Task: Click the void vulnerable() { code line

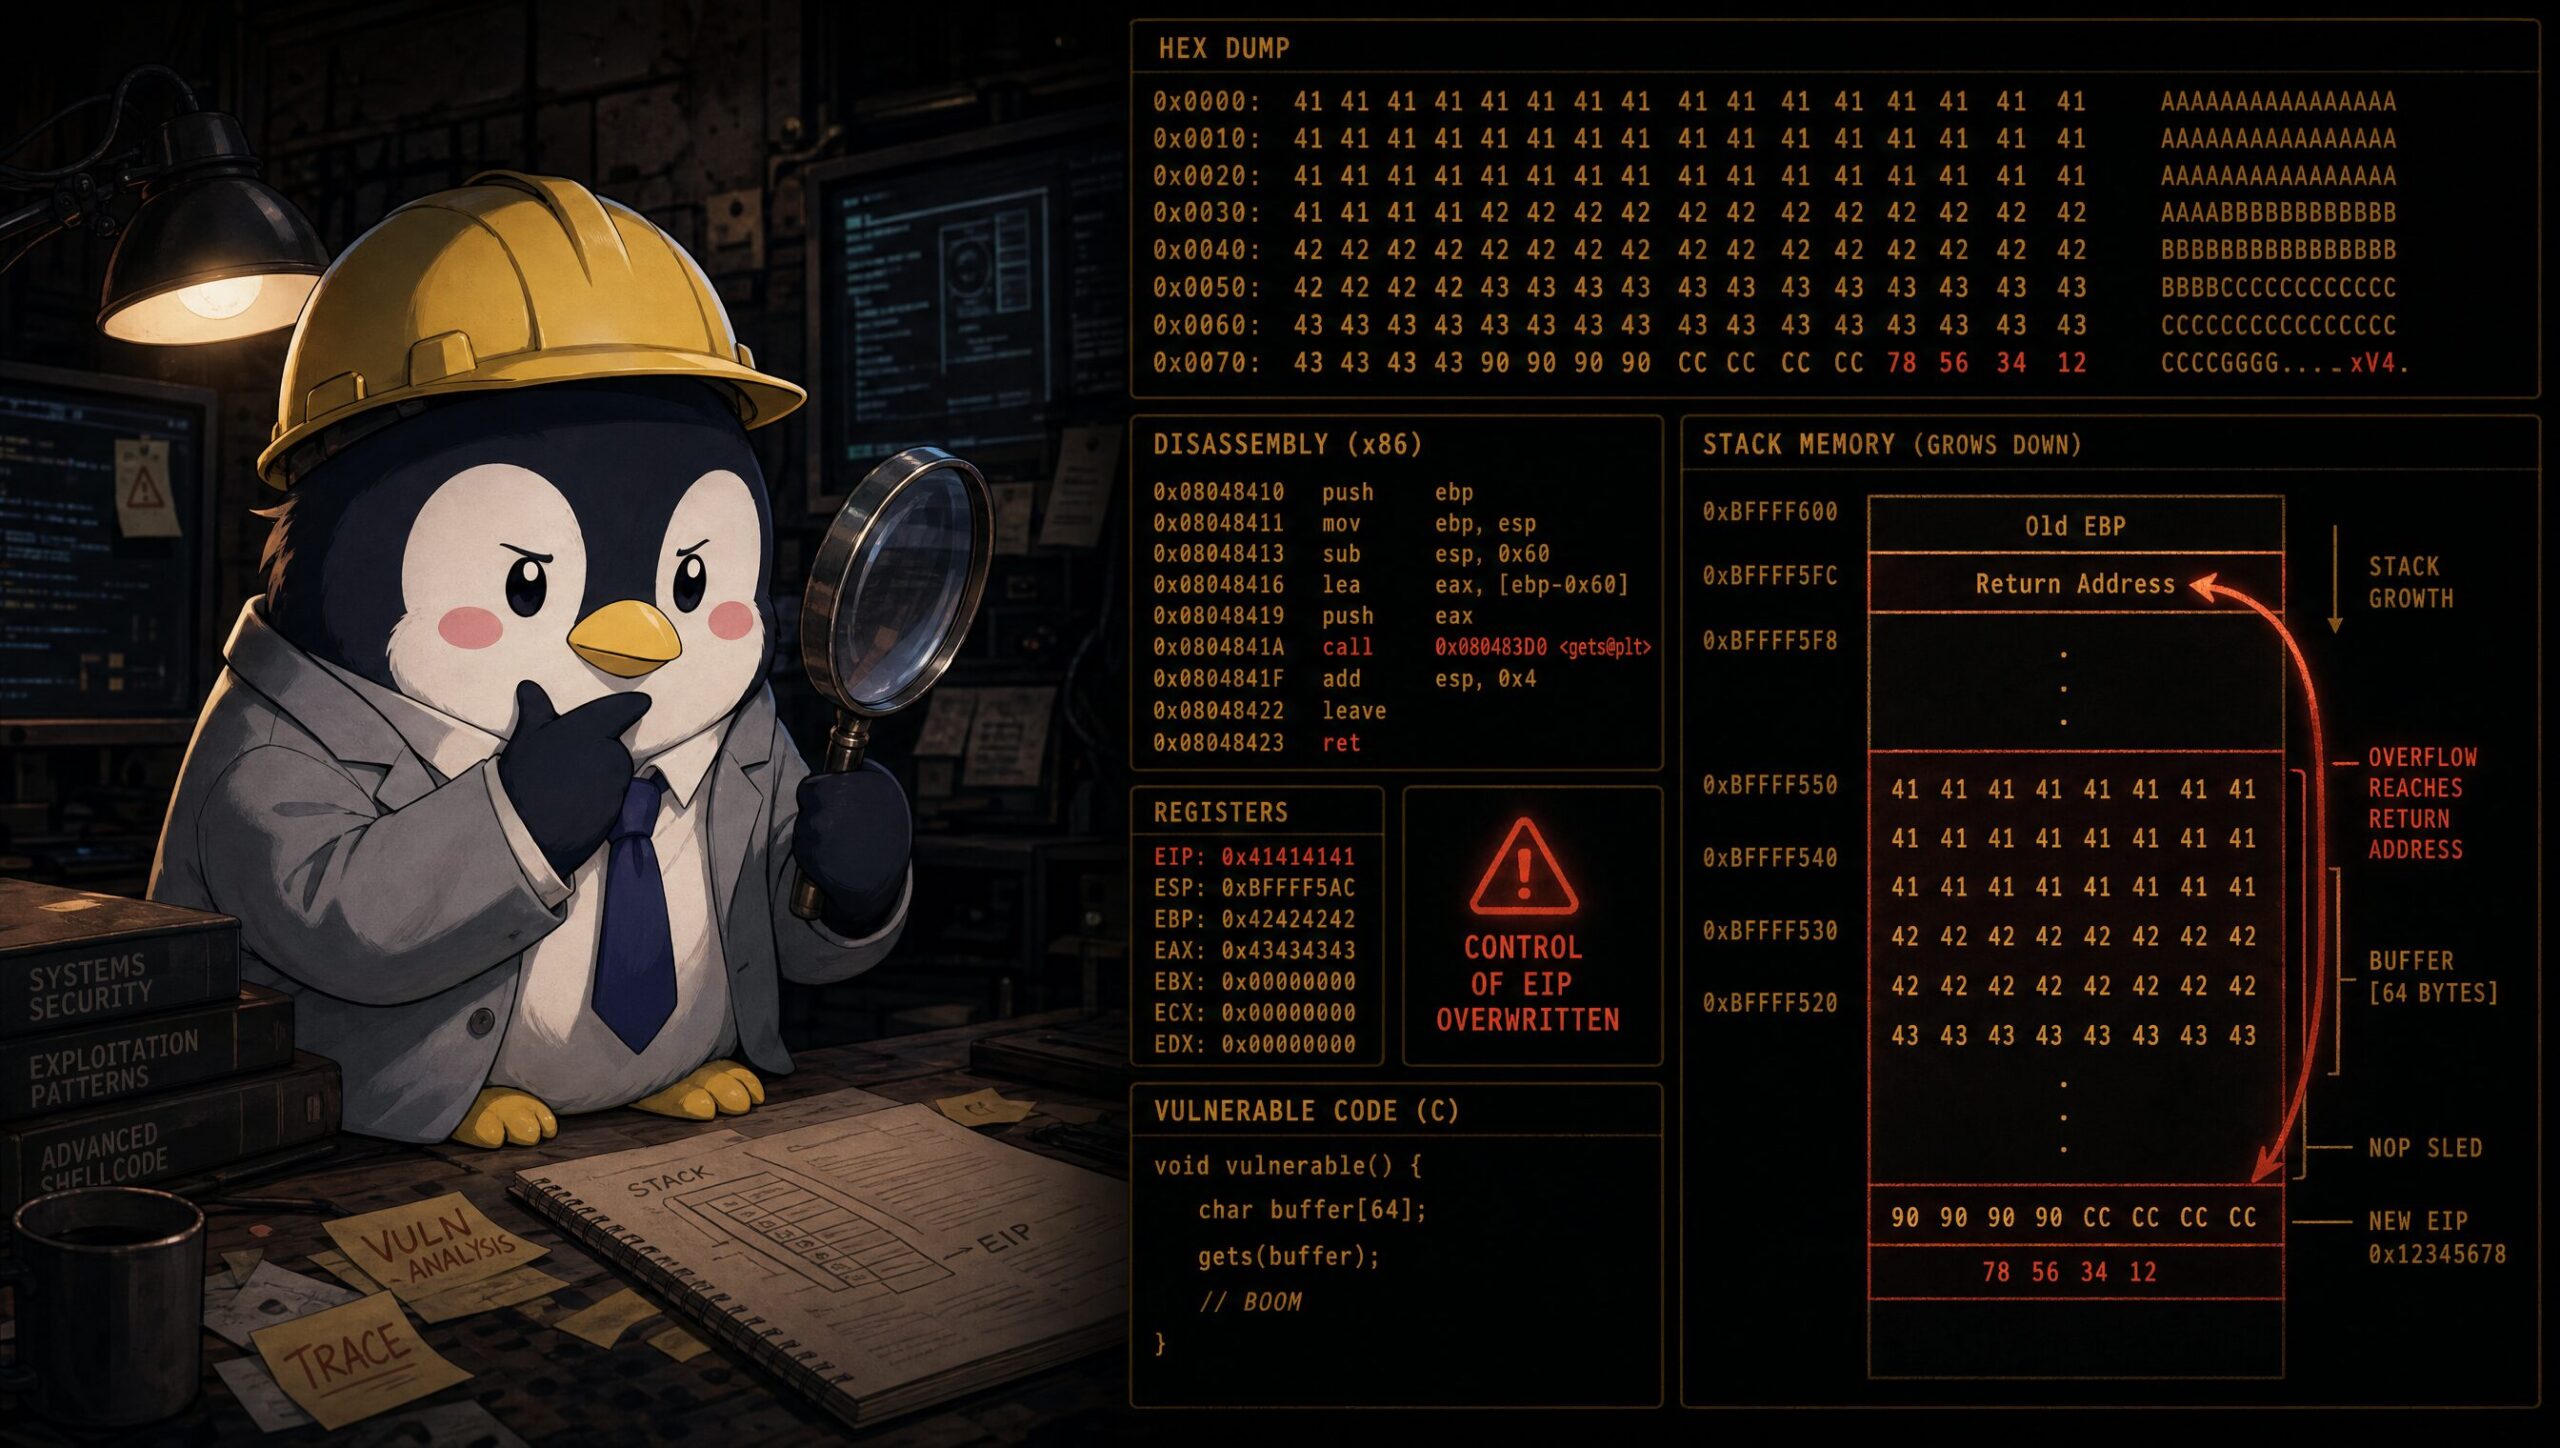Action: point(1287,1166)
